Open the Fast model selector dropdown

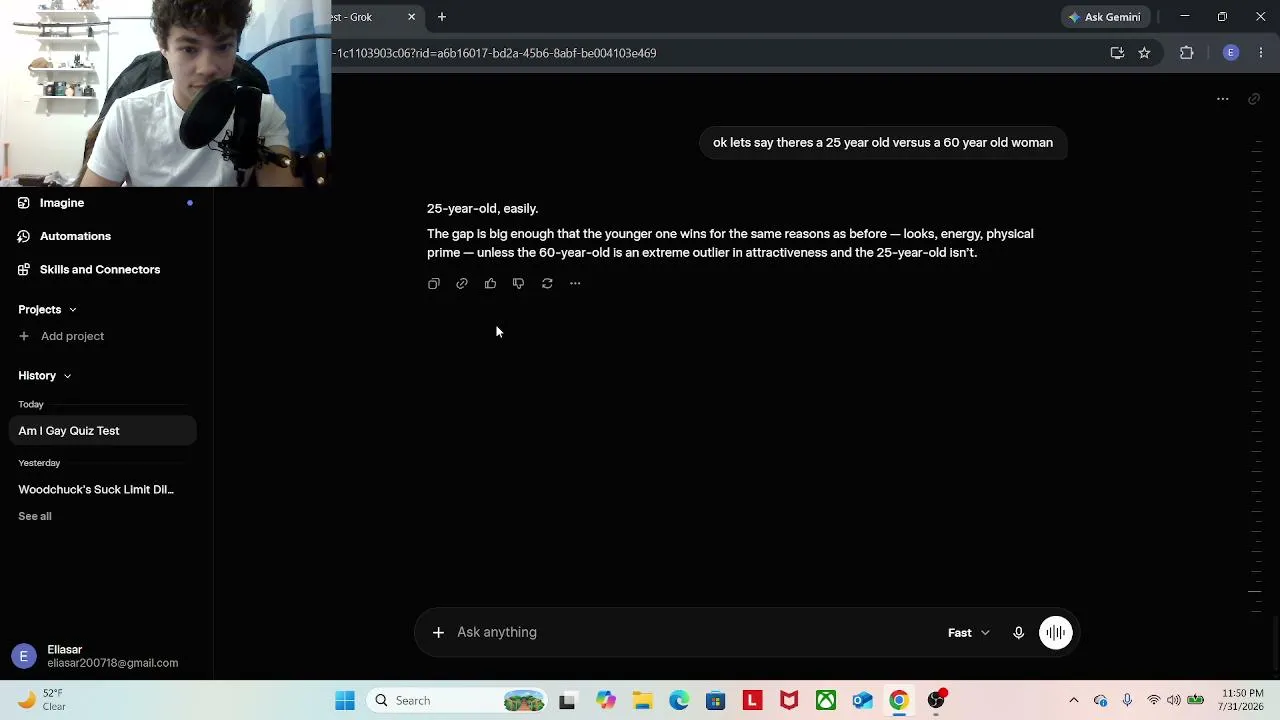click(x=968, y=632)
